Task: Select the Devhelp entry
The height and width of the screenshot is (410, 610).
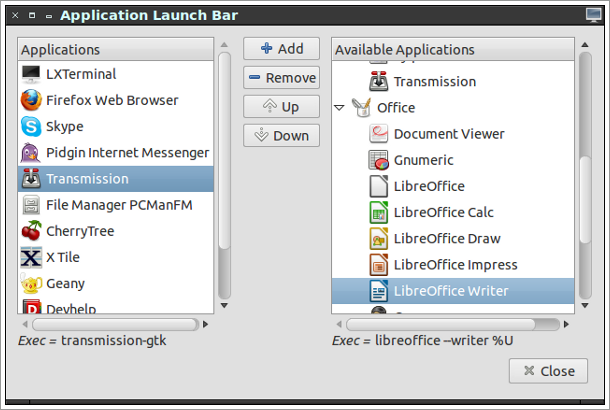Action: click(116, 305)
